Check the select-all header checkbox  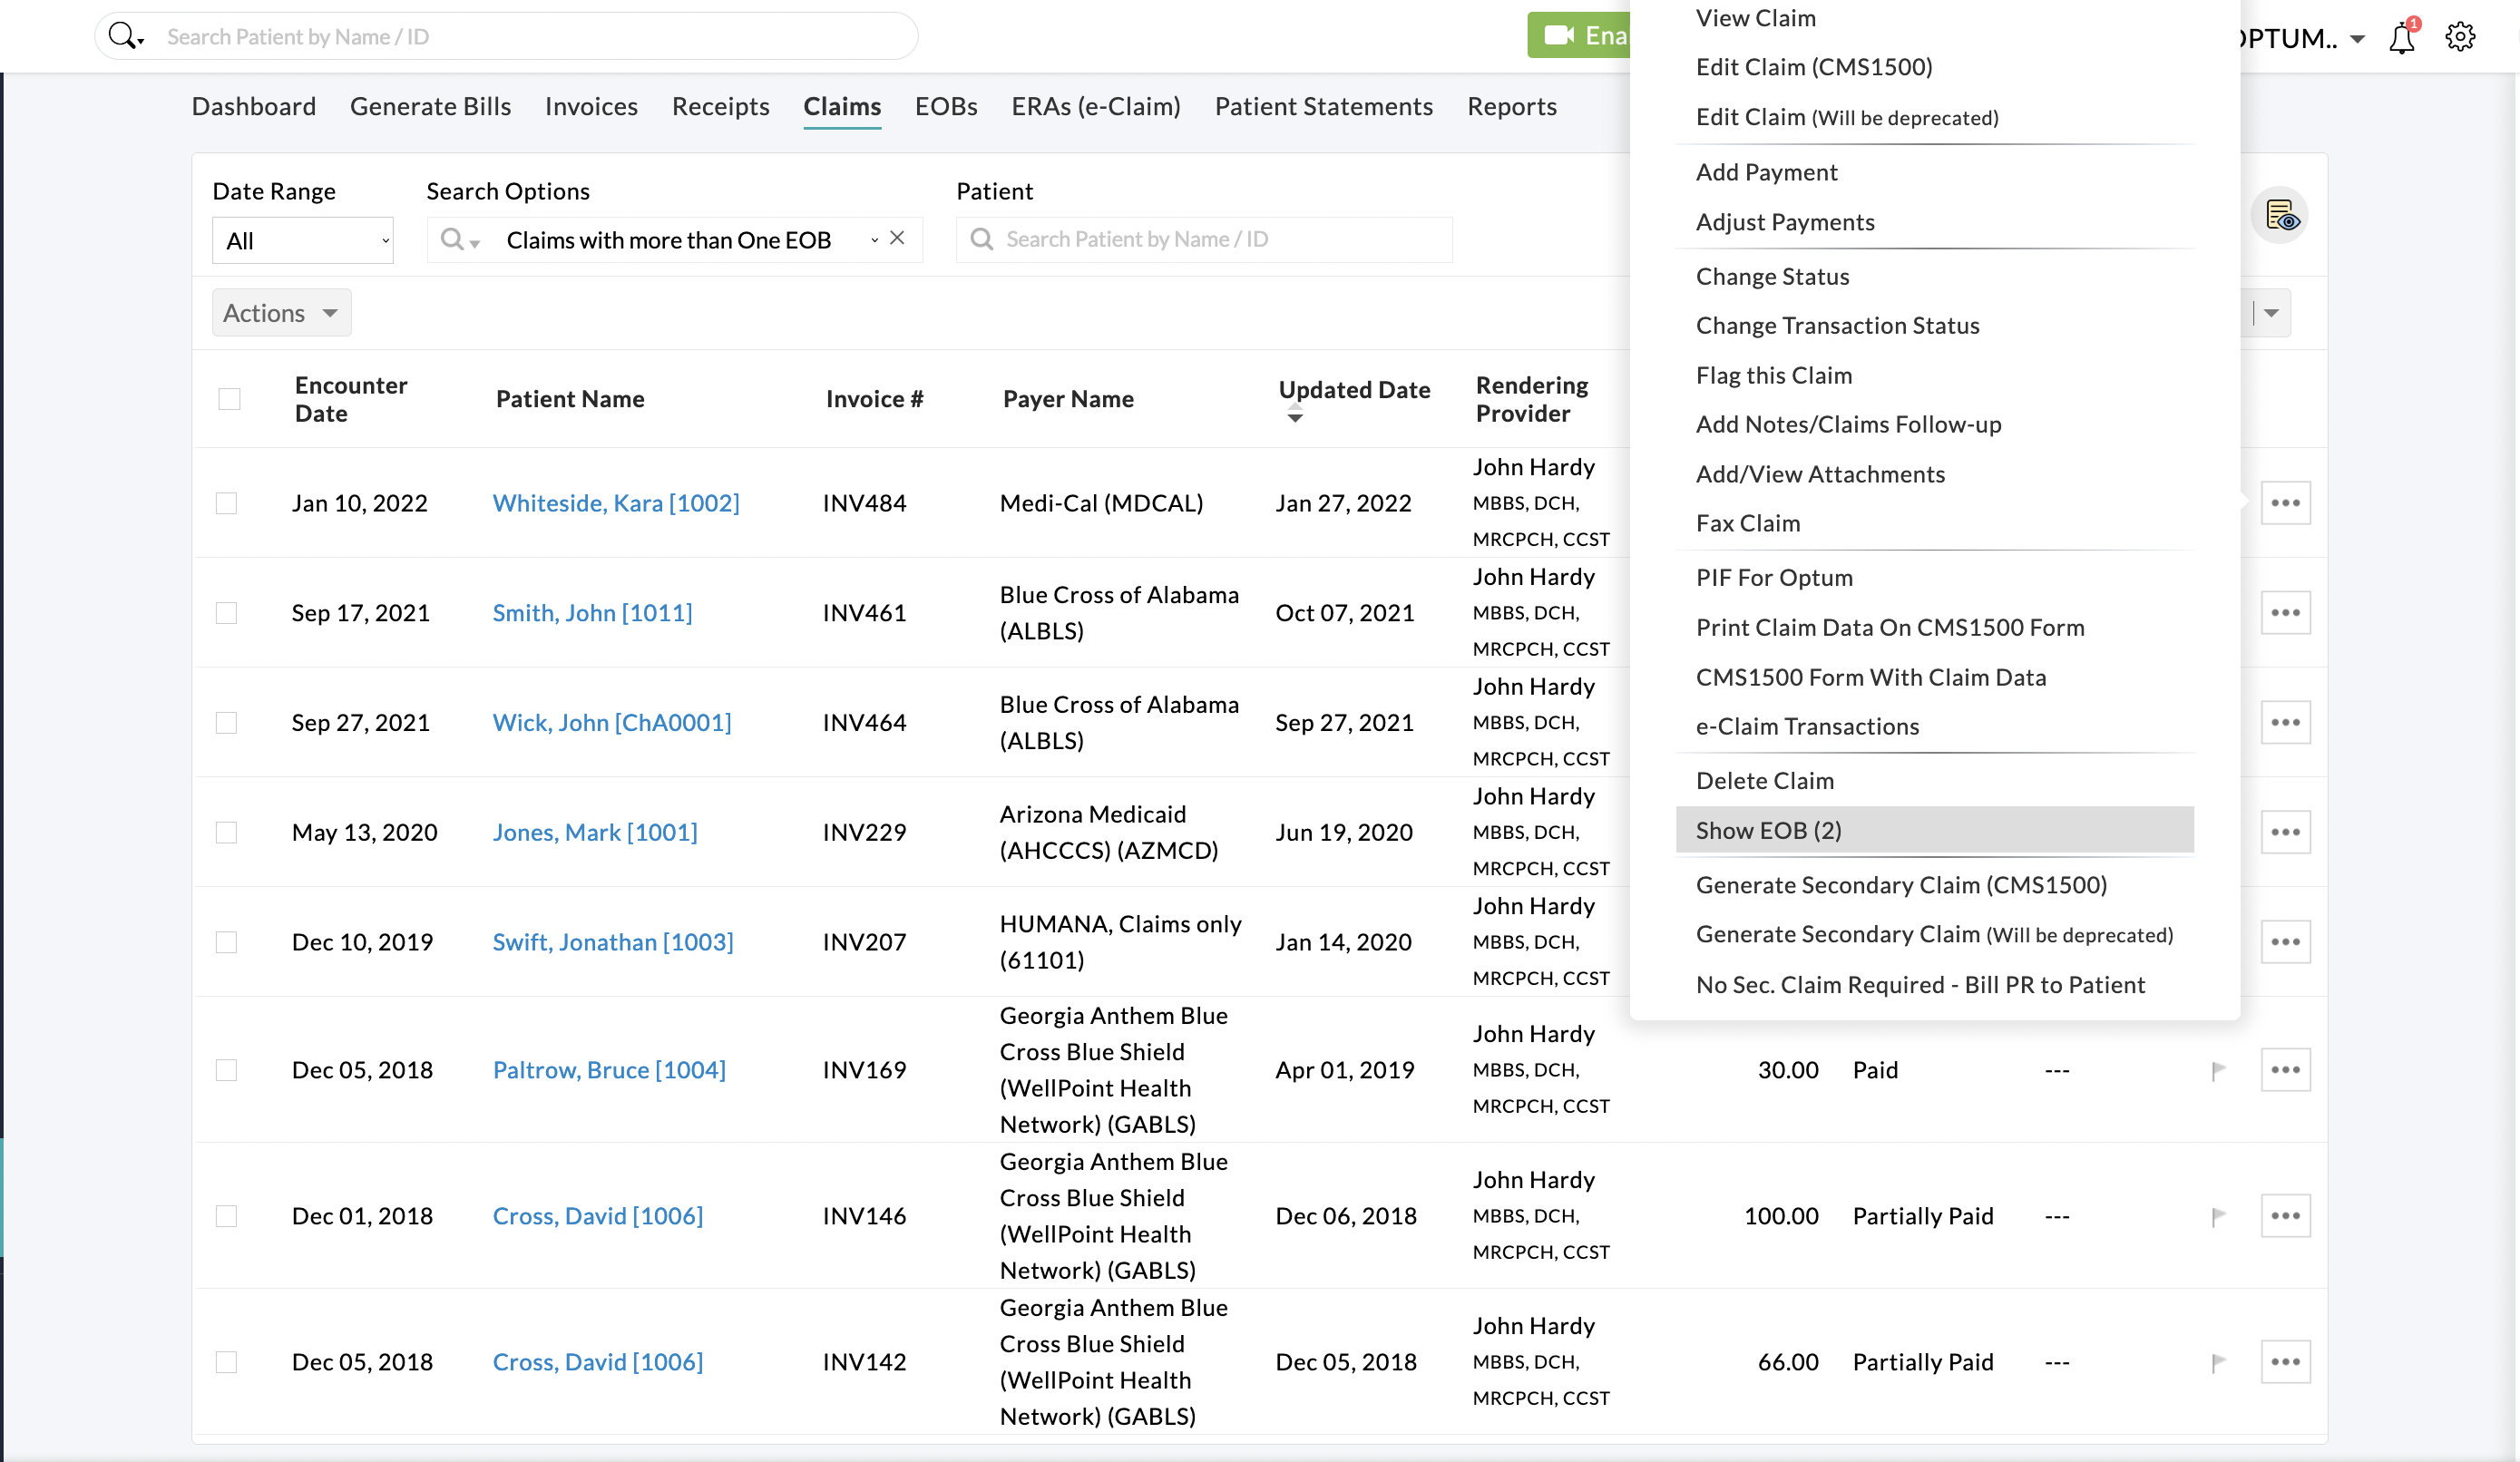(229, 399)
